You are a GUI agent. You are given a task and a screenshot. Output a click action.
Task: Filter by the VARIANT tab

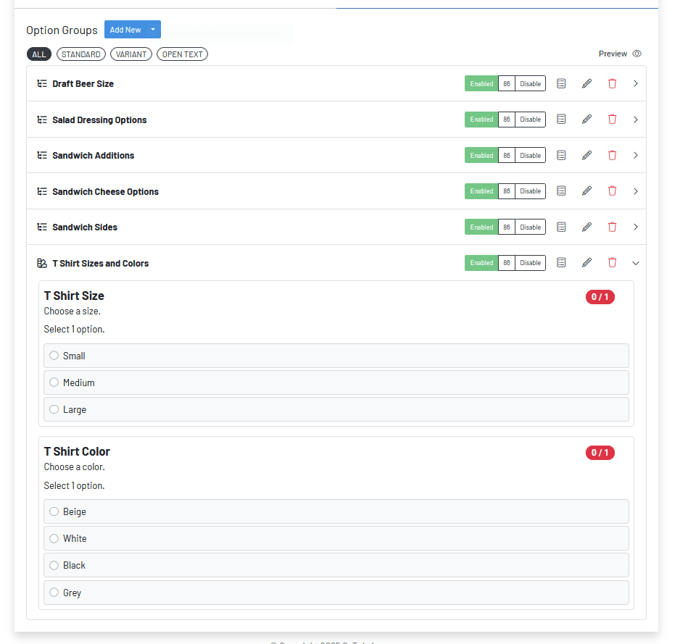pyautogui.click(x=131, y=54)
